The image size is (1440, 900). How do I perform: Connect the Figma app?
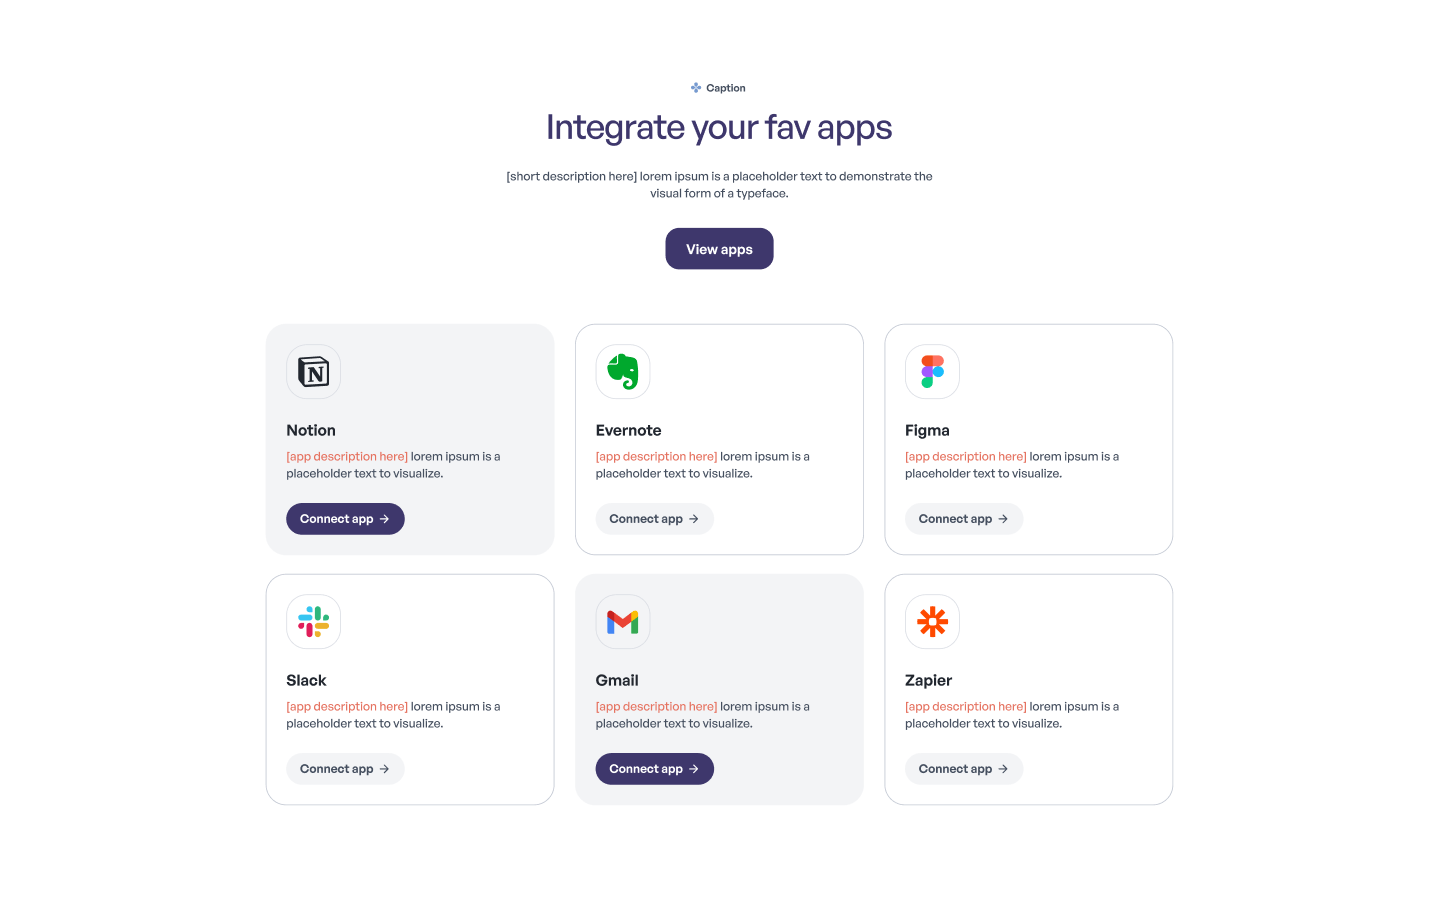click(x=963, y=519)
